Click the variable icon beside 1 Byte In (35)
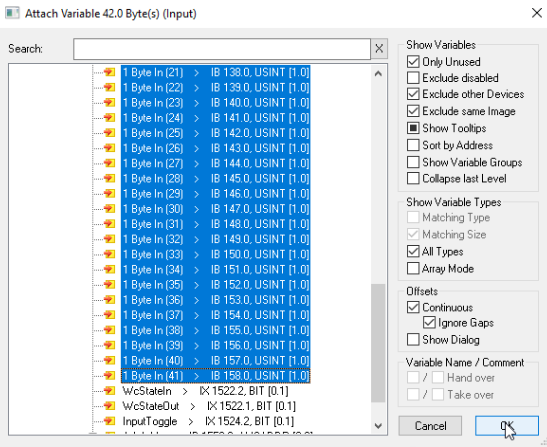The width and height of the screenshot is (547, 447). pyautogui.click(x=110, y=284)
